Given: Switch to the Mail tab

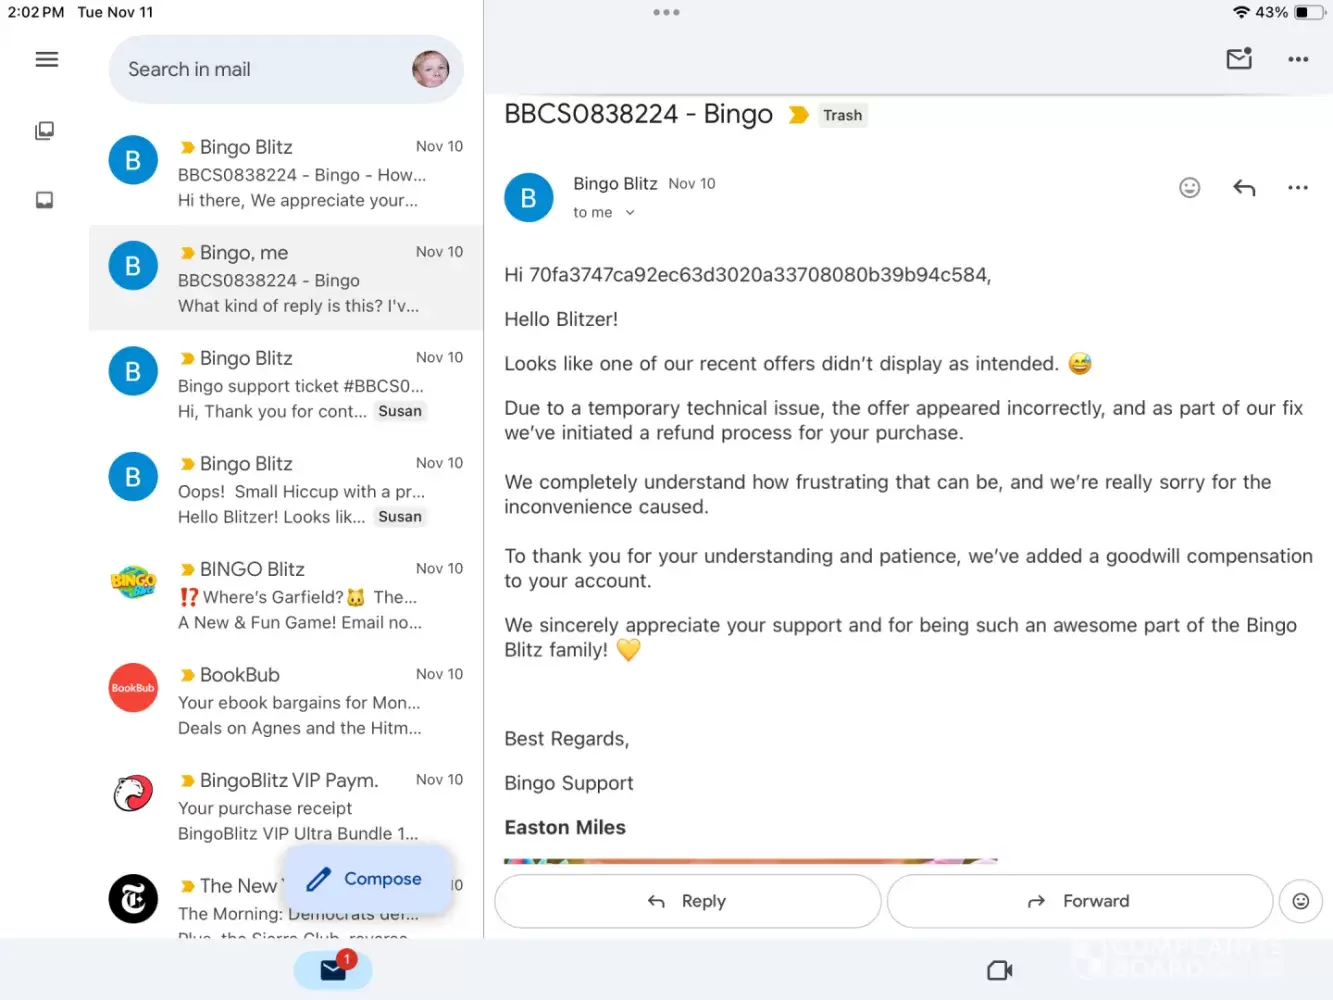Looking at the screenshot, I should pos(333,970).
